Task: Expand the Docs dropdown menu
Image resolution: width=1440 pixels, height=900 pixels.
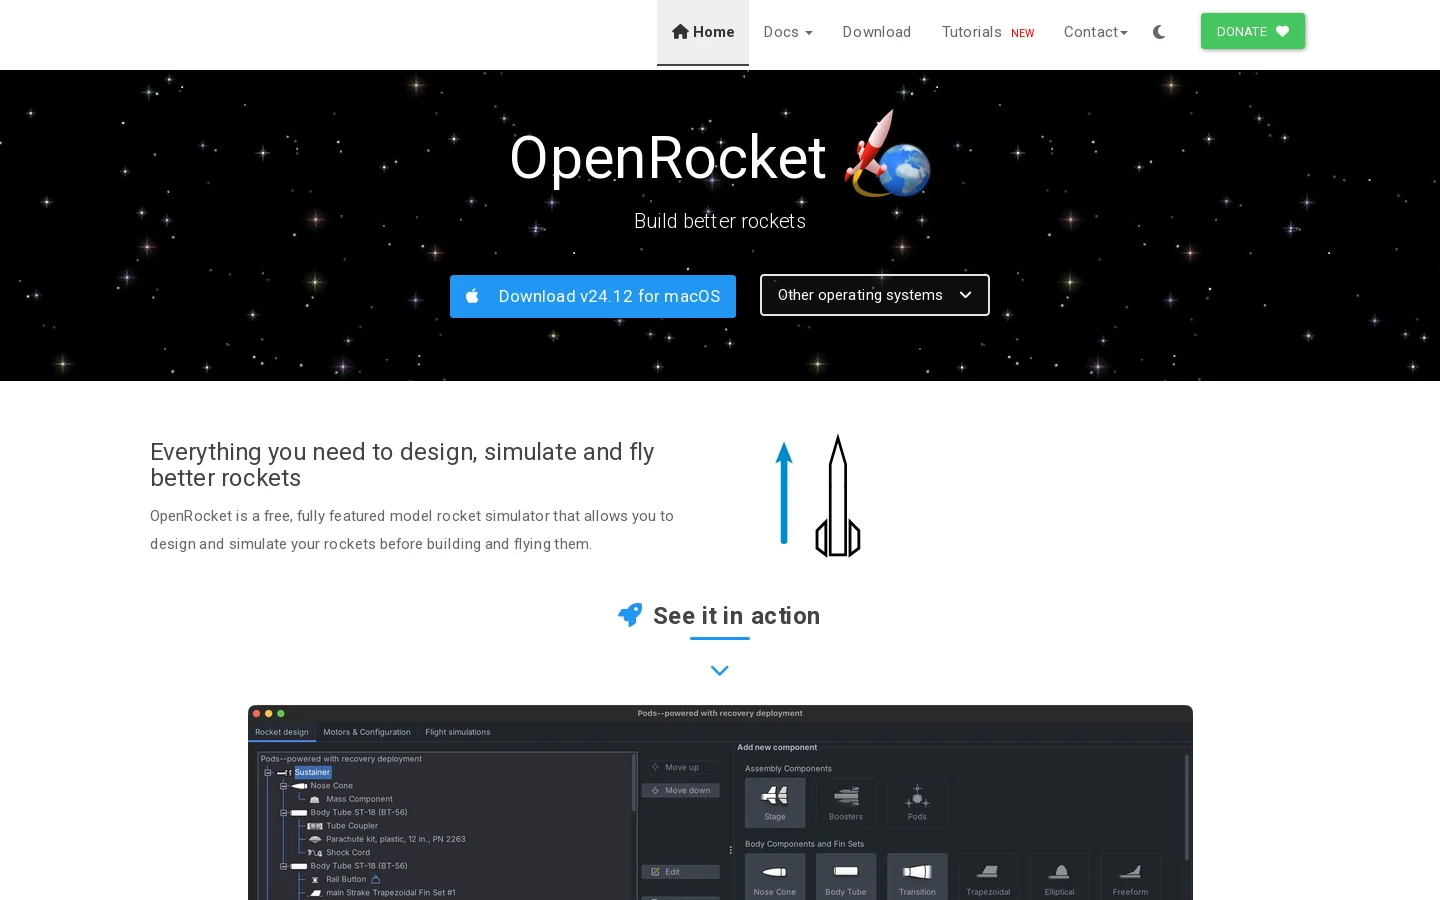Action: click(x=788, y=32)
